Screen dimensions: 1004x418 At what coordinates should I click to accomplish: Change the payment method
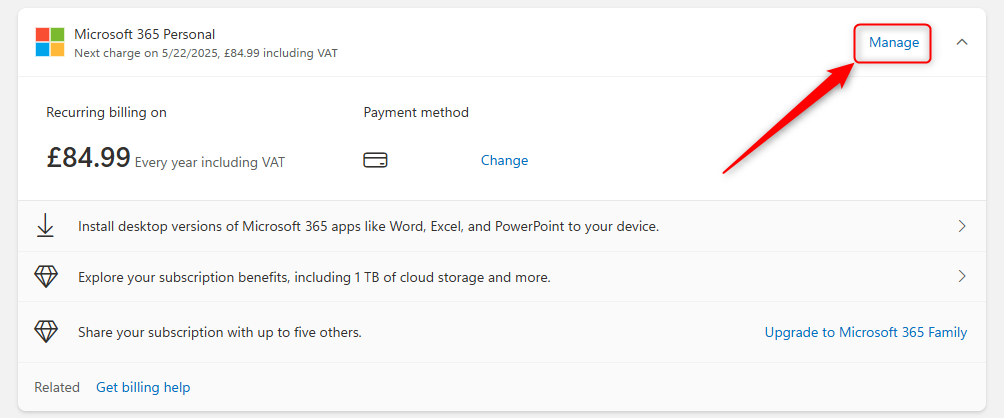pyautogui.click(x=504, y=160)
